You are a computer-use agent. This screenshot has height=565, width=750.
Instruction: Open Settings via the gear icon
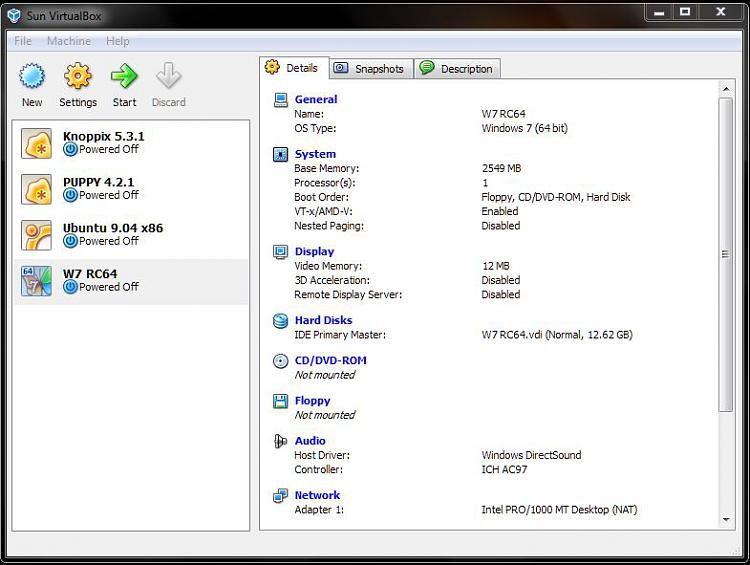pyautogui.click(x=77, y=76)
